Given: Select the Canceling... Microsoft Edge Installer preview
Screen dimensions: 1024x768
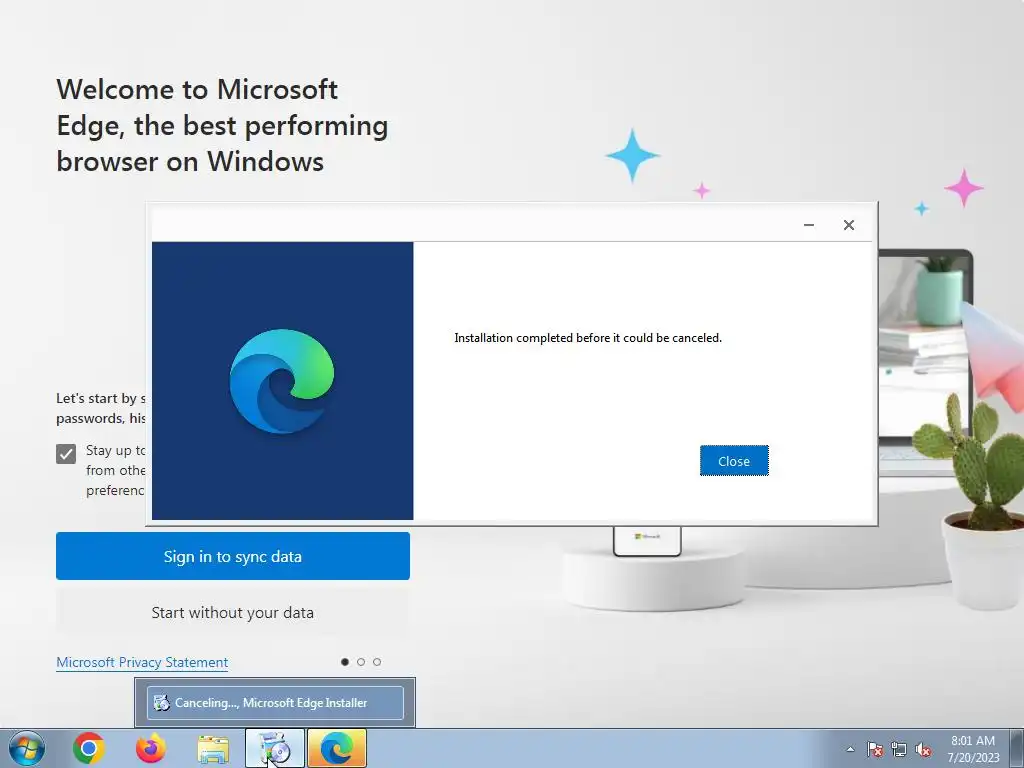Looking at the screenshot, I should tap(275, 703).
